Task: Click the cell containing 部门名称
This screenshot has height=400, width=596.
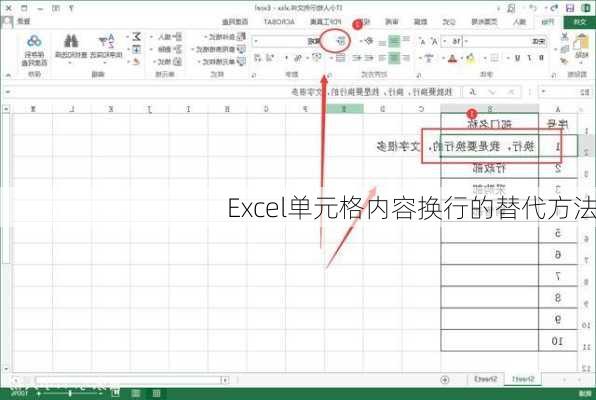Action: [490, 124]
